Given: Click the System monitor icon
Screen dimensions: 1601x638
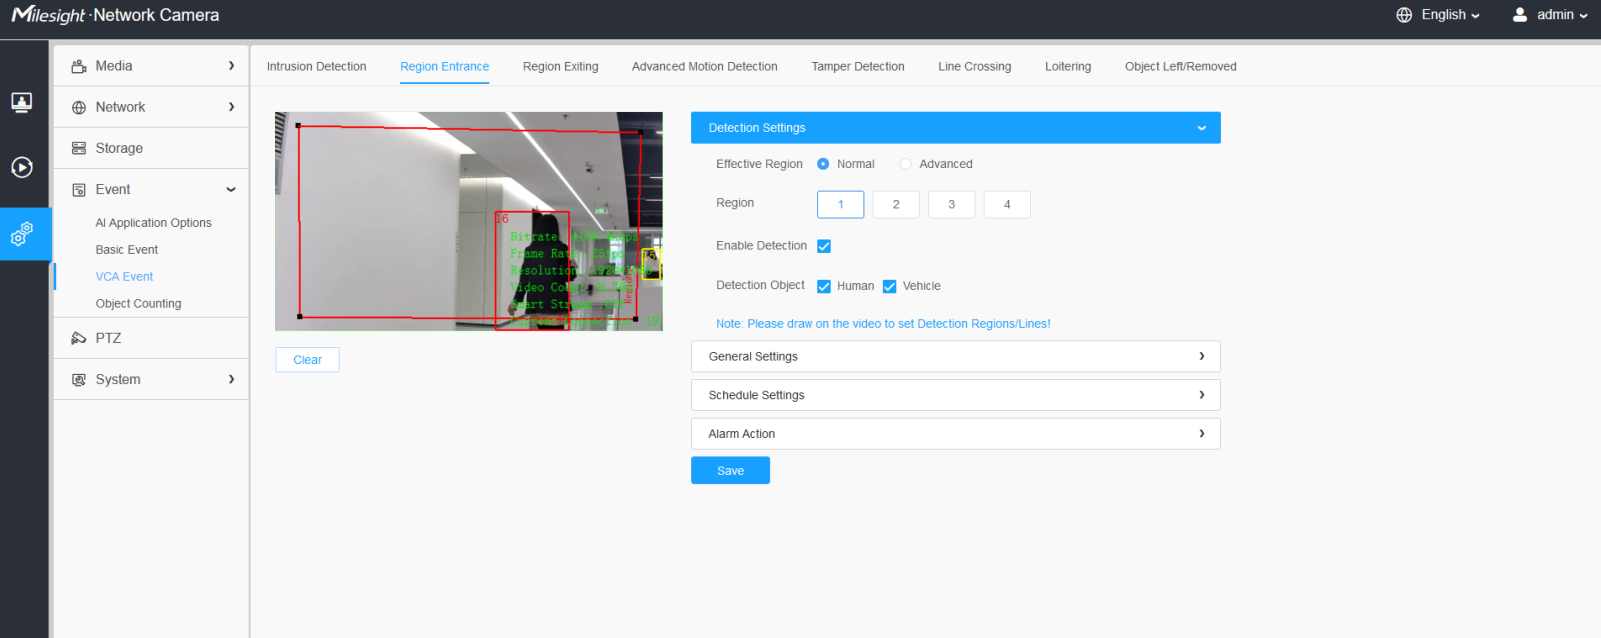Looking at the screenshot, I should (79, 380).
